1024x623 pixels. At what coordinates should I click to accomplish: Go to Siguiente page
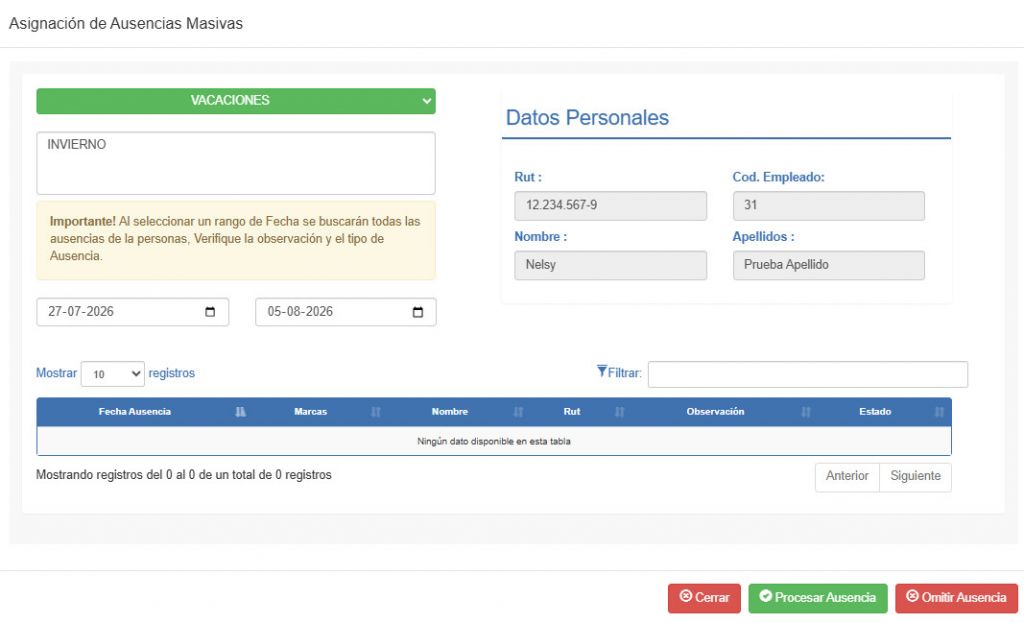(915, 477)
